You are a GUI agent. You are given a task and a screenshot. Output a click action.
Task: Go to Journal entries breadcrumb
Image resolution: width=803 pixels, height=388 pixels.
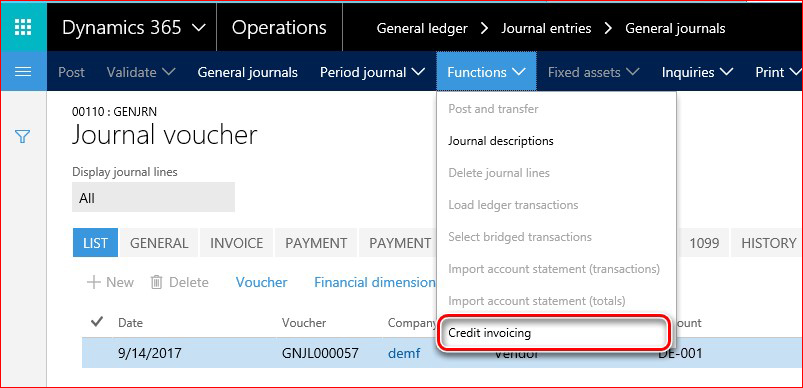[546, 28]
